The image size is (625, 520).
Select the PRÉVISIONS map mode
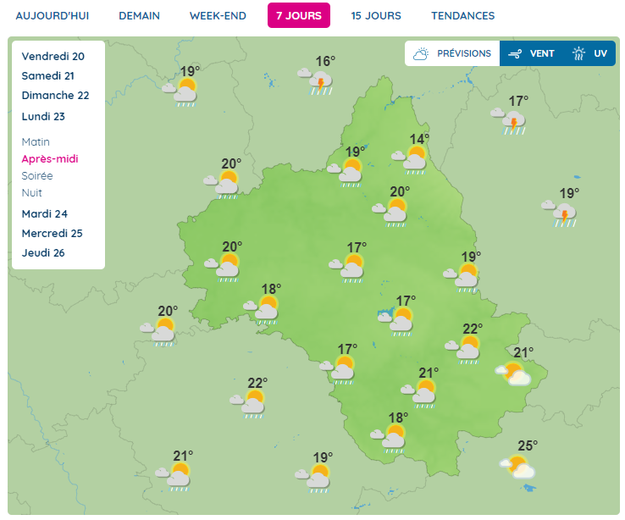coord(452,53)
